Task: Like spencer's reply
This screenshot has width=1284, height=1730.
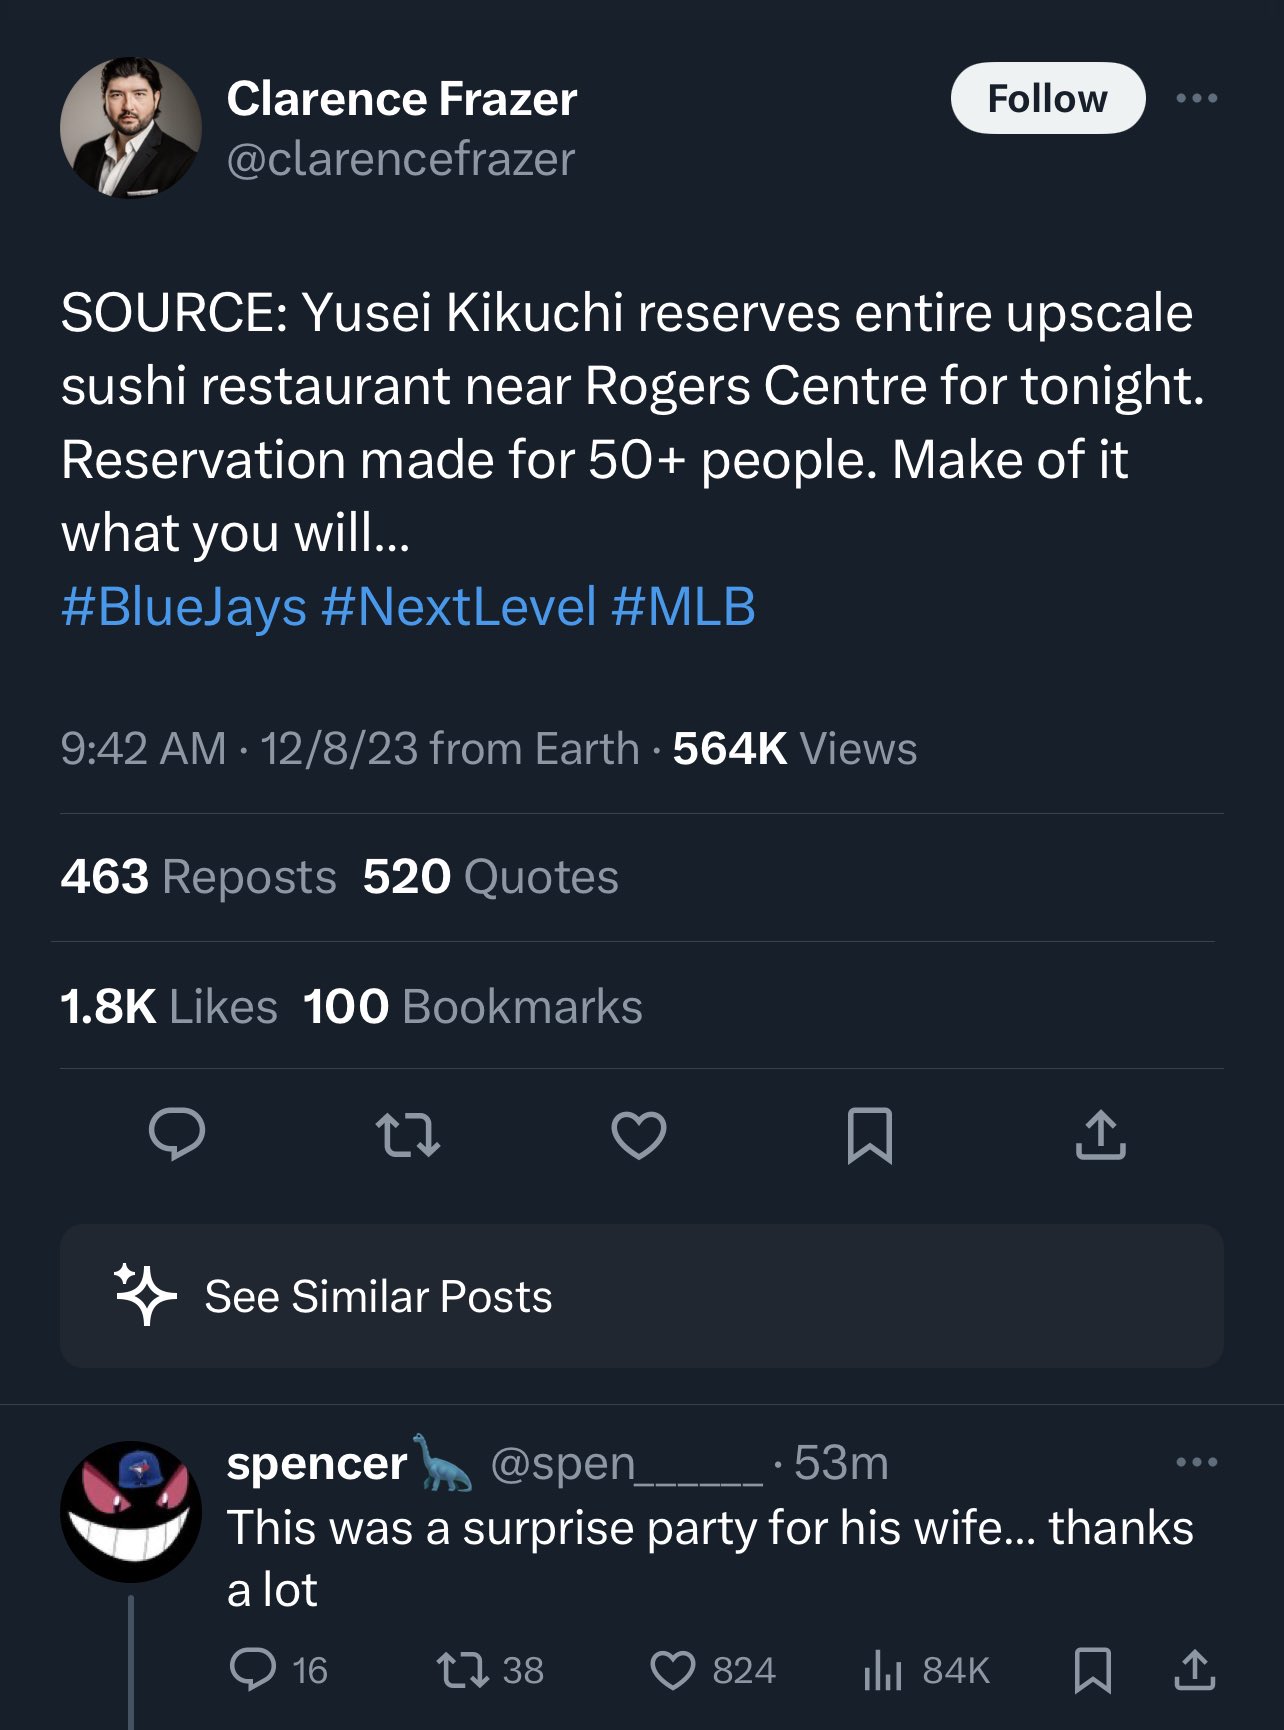Action: [x=673, y=1670]
